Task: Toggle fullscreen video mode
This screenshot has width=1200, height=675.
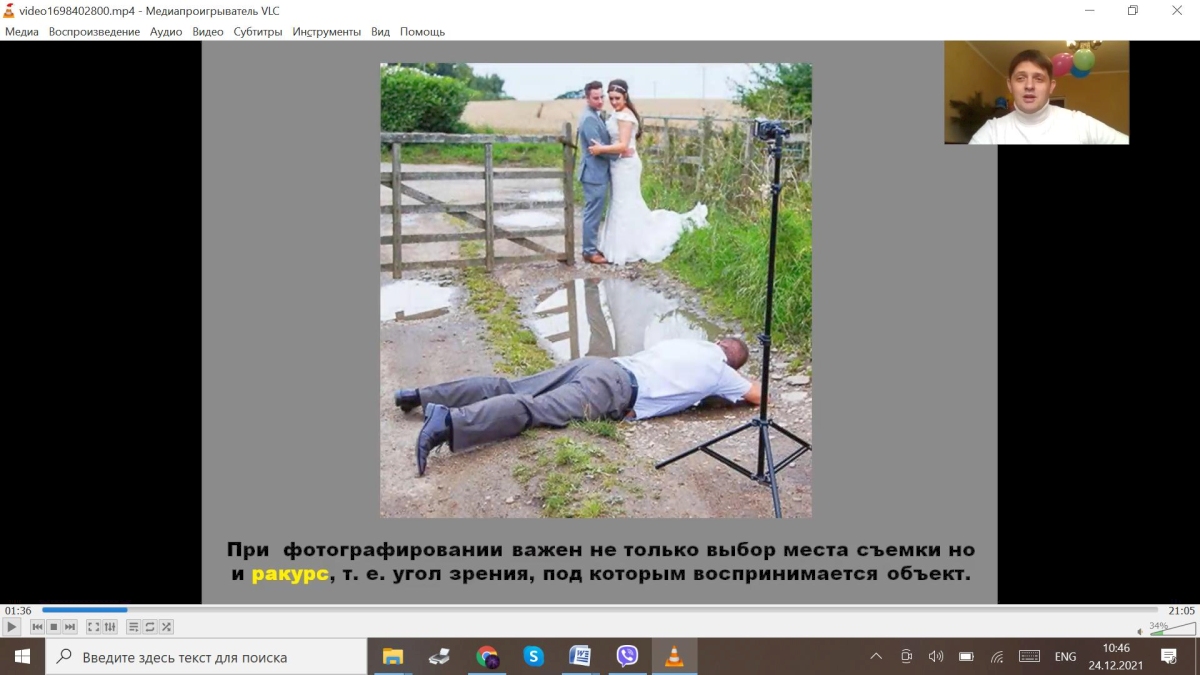Action: tap(94, 627)
